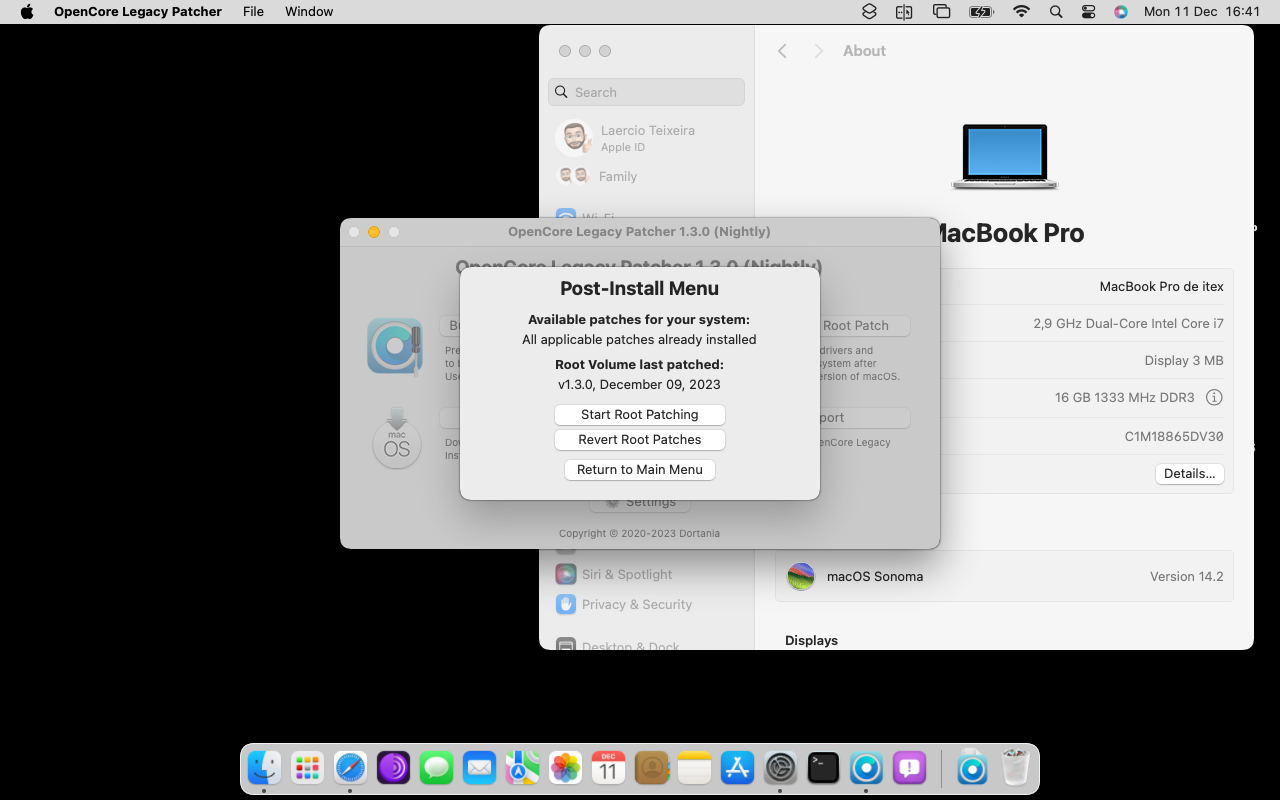The height and width of the screenshot is (800, 1280).
Task: Click the Settings button in patcher window
Action: [640, 502]
